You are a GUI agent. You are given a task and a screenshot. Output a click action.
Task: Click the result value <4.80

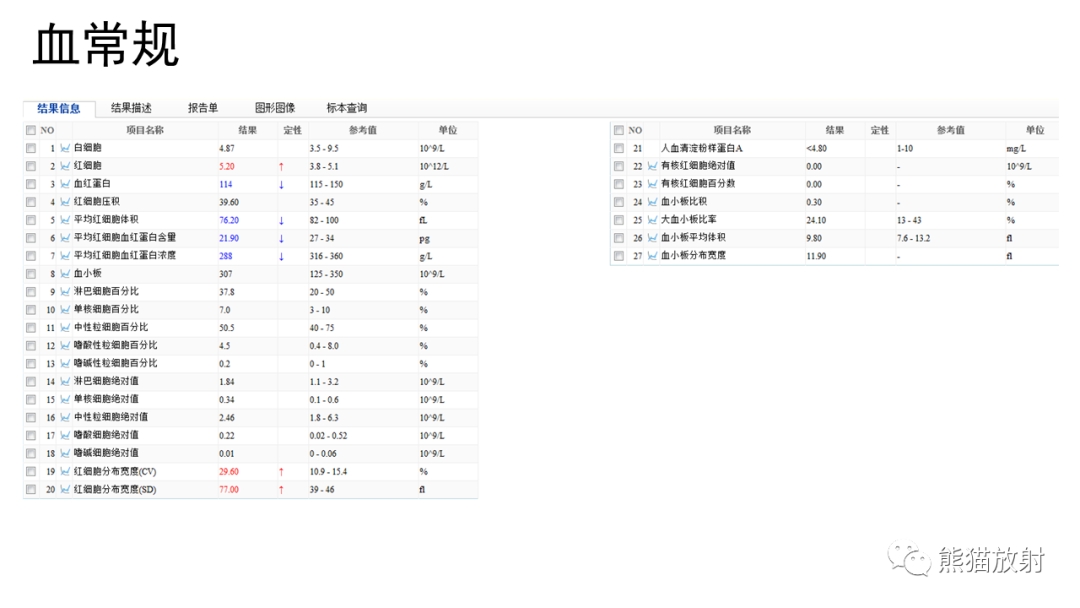pyautogui.click(x=816, y=148)
